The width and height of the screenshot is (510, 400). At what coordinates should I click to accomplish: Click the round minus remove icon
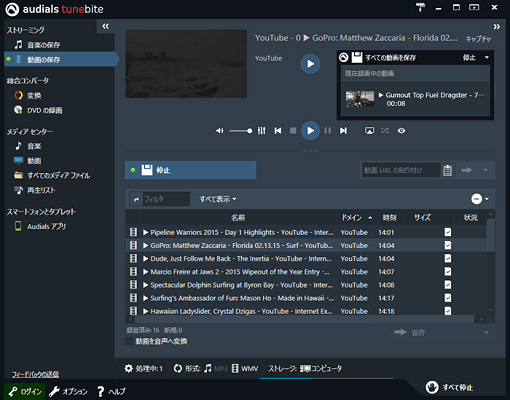(x=476, y=199)
